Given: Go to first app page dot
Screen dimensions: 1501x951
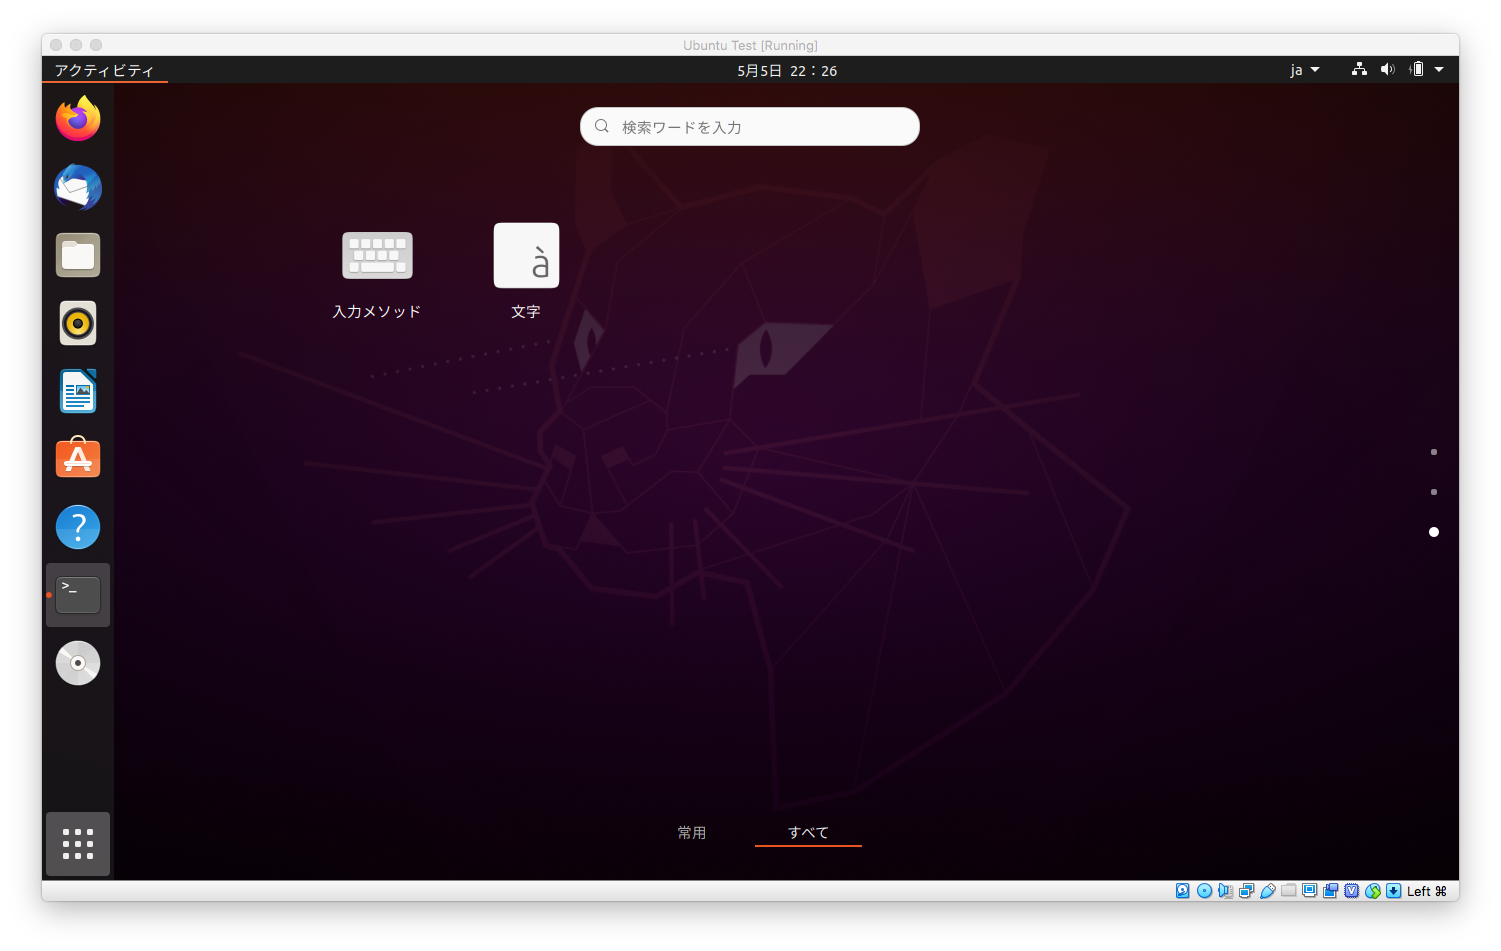Looking at the screenshot, I should [x=1434, y=452].
